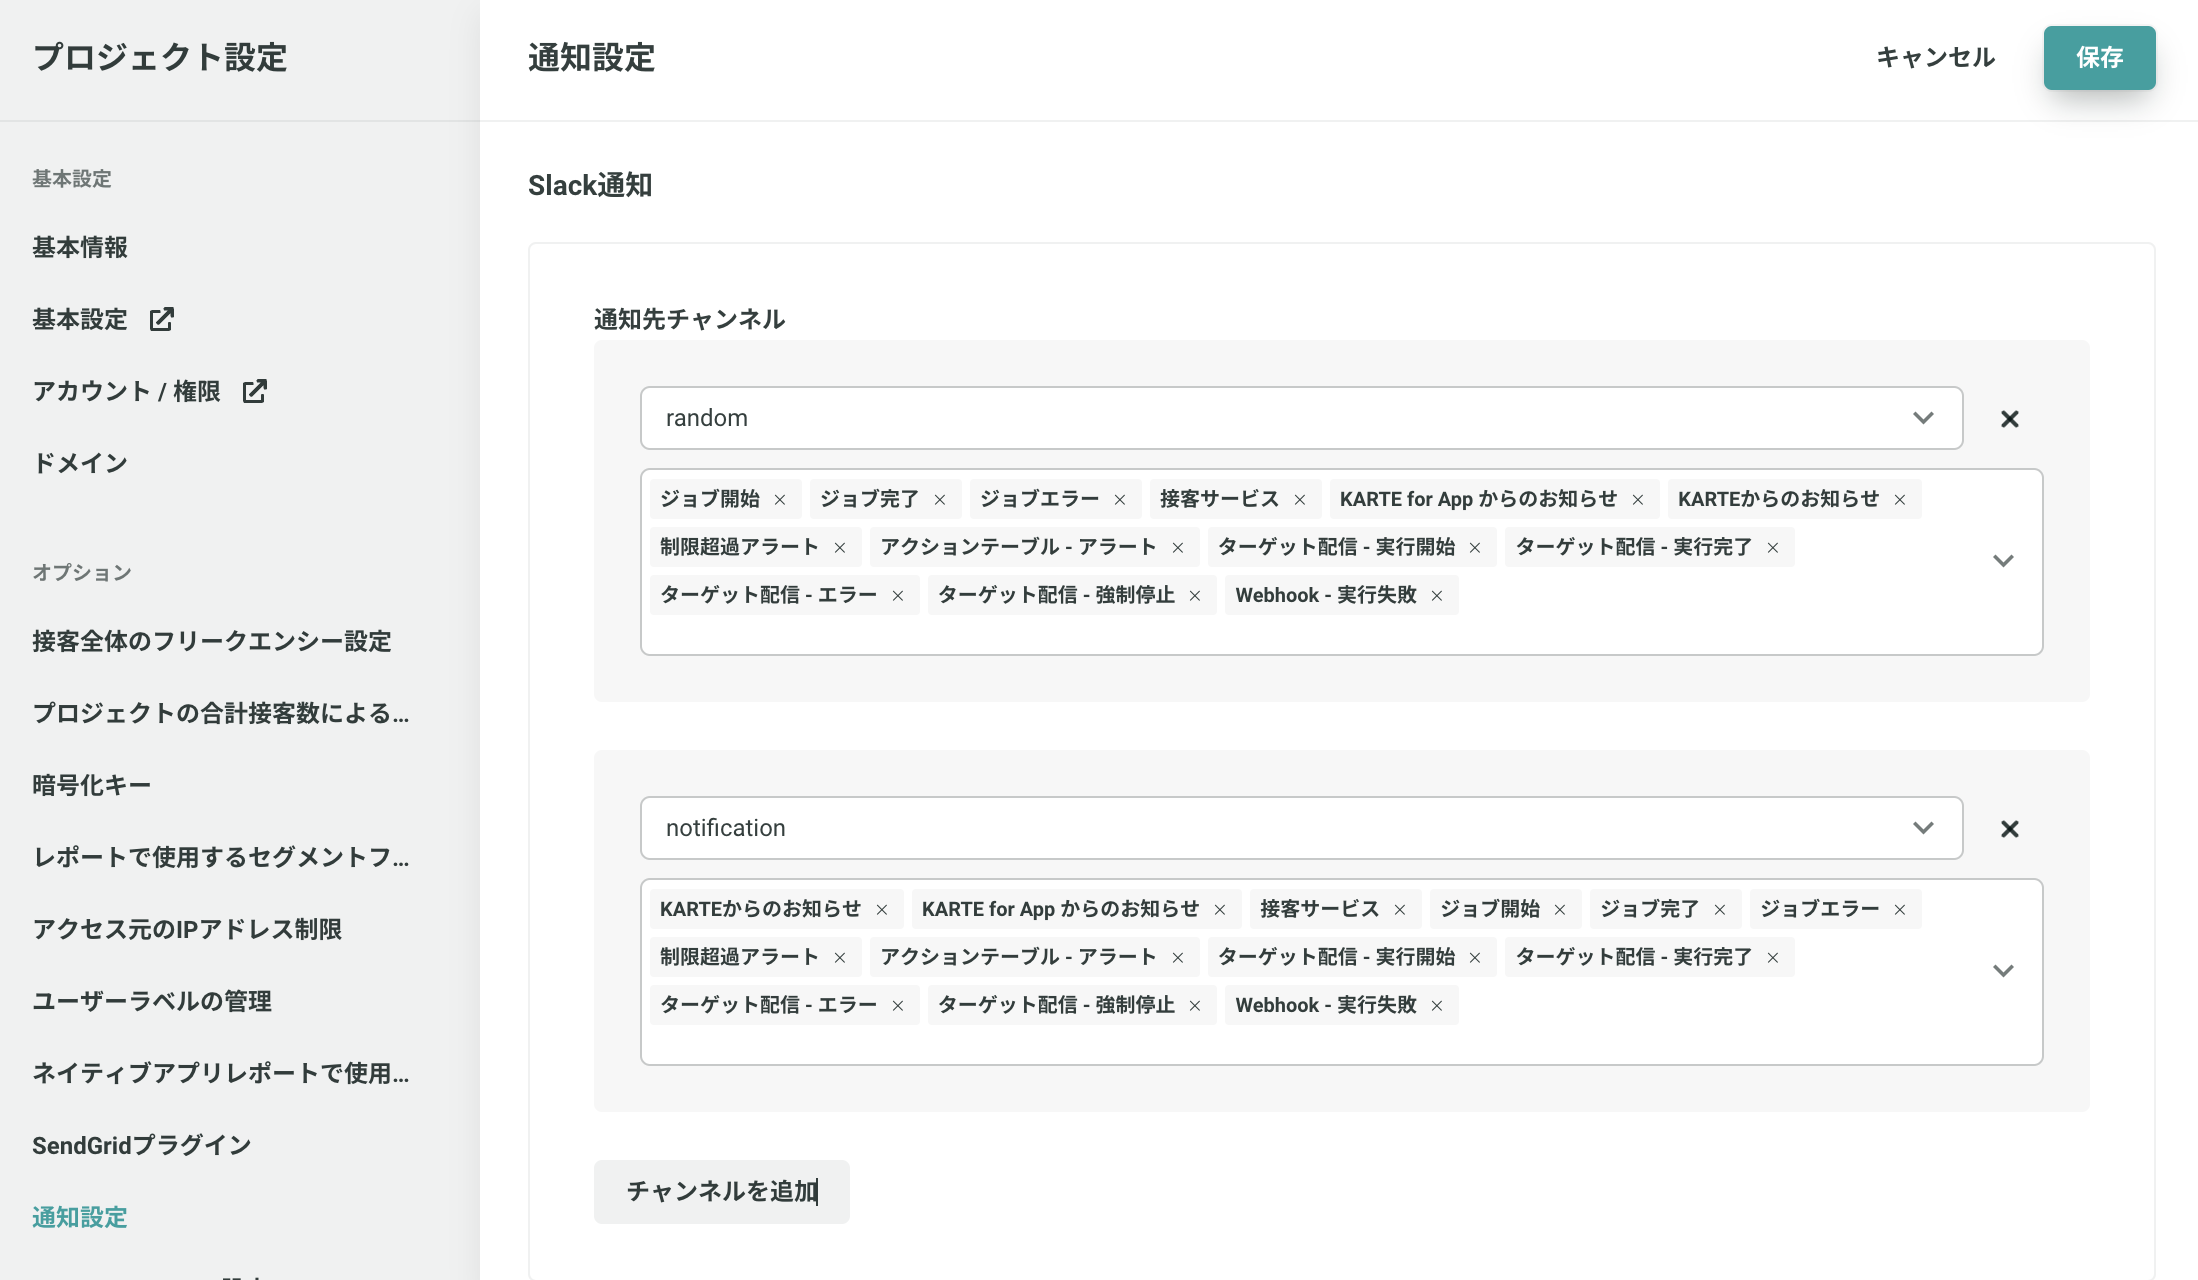2198x1280 pixels.
Task: Open 暗号化キー settings
Action: click(x=92, y=786)
